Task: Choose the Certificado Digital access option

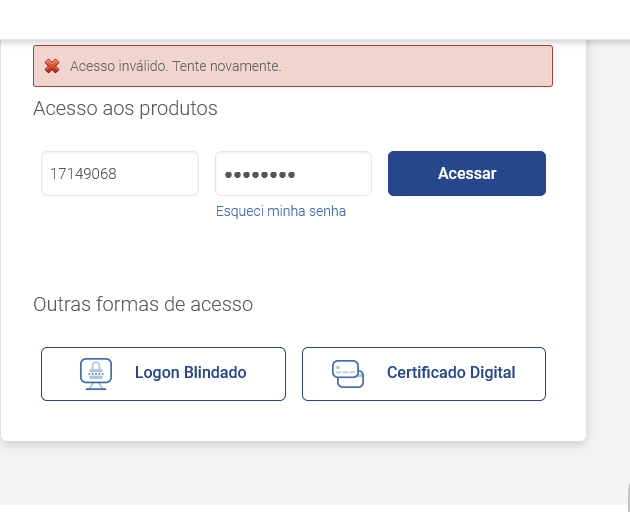Action: (424, 374)
